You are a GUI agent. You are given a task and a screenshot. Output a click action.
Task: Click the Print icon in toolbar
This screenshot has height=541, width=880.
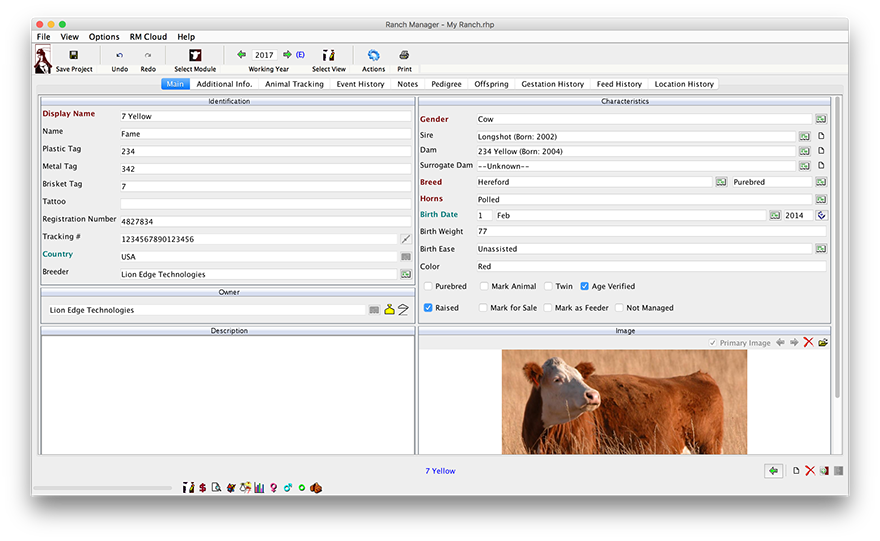point(404,56)
